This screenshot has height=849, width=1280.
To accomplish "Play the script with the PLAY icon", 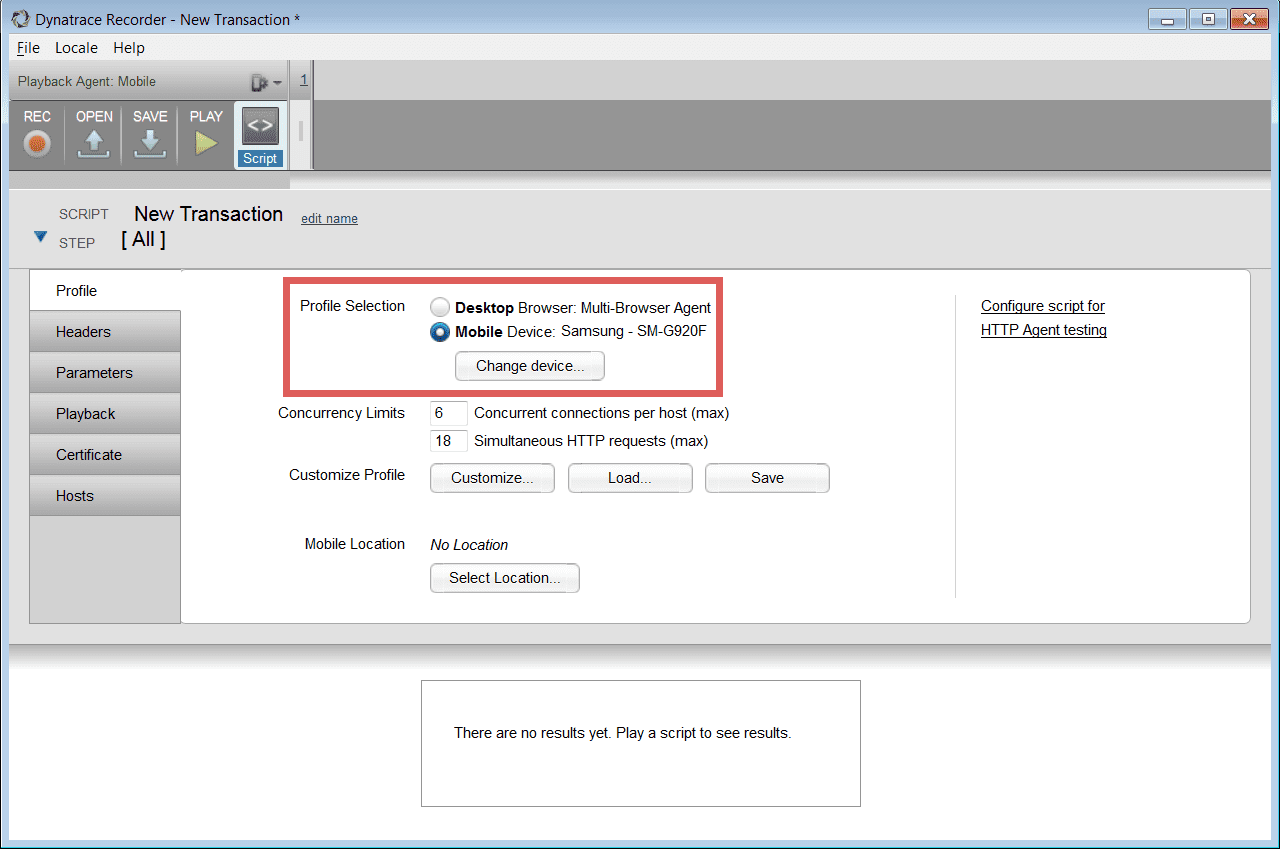I will tap(206, 134).
